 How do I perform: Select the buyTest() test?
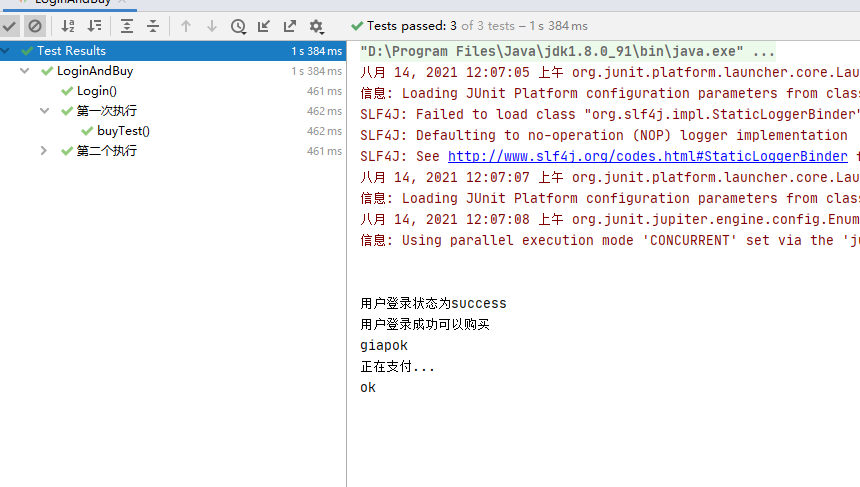(x=123, y=131)
